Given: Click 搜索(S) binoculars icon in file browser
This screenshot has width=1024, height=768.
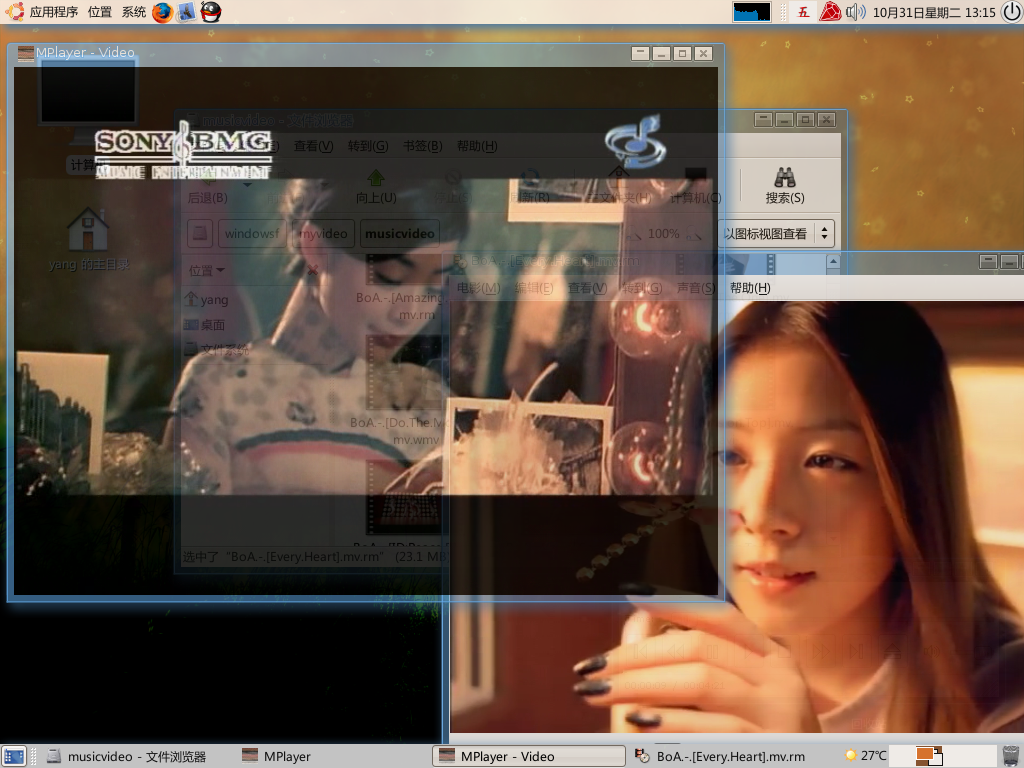Looking at the screenshot, I should coord(785,186).
